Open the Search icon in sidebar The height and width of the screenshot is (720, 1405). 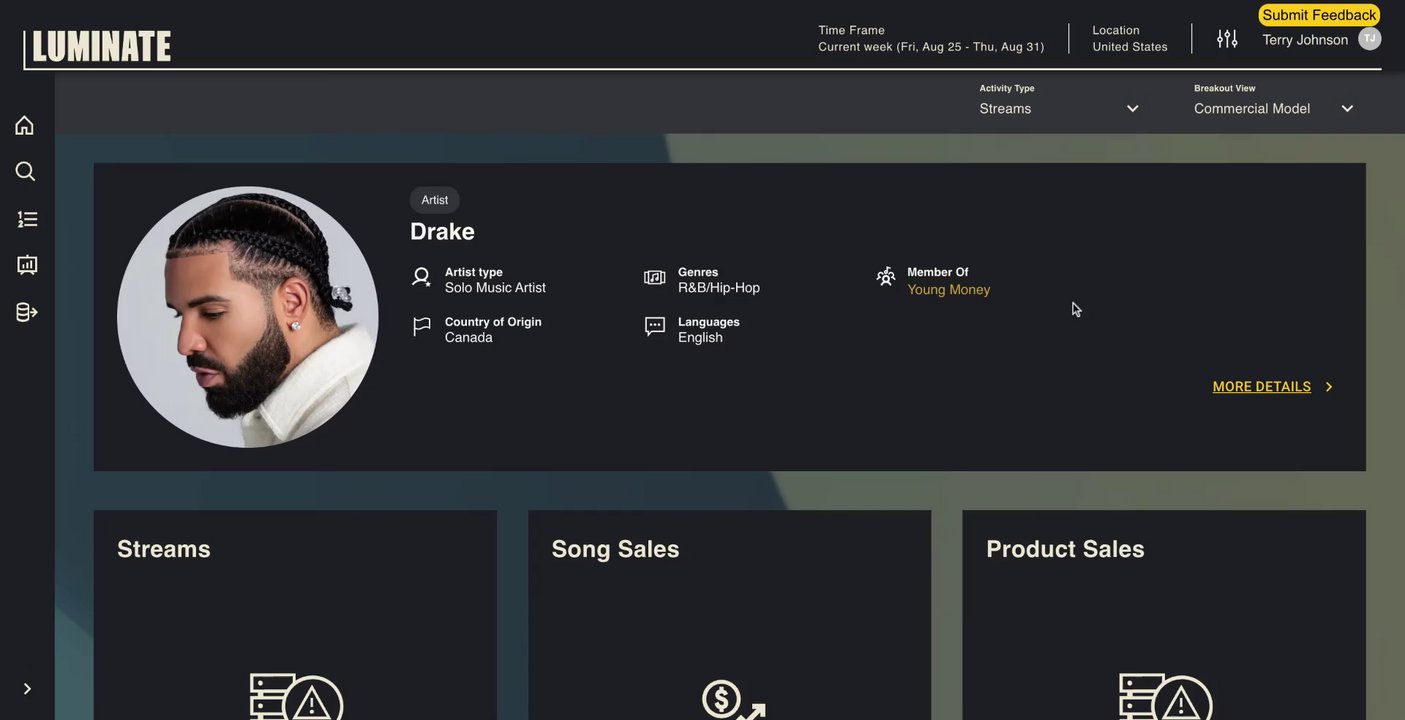tap(25, 171)
